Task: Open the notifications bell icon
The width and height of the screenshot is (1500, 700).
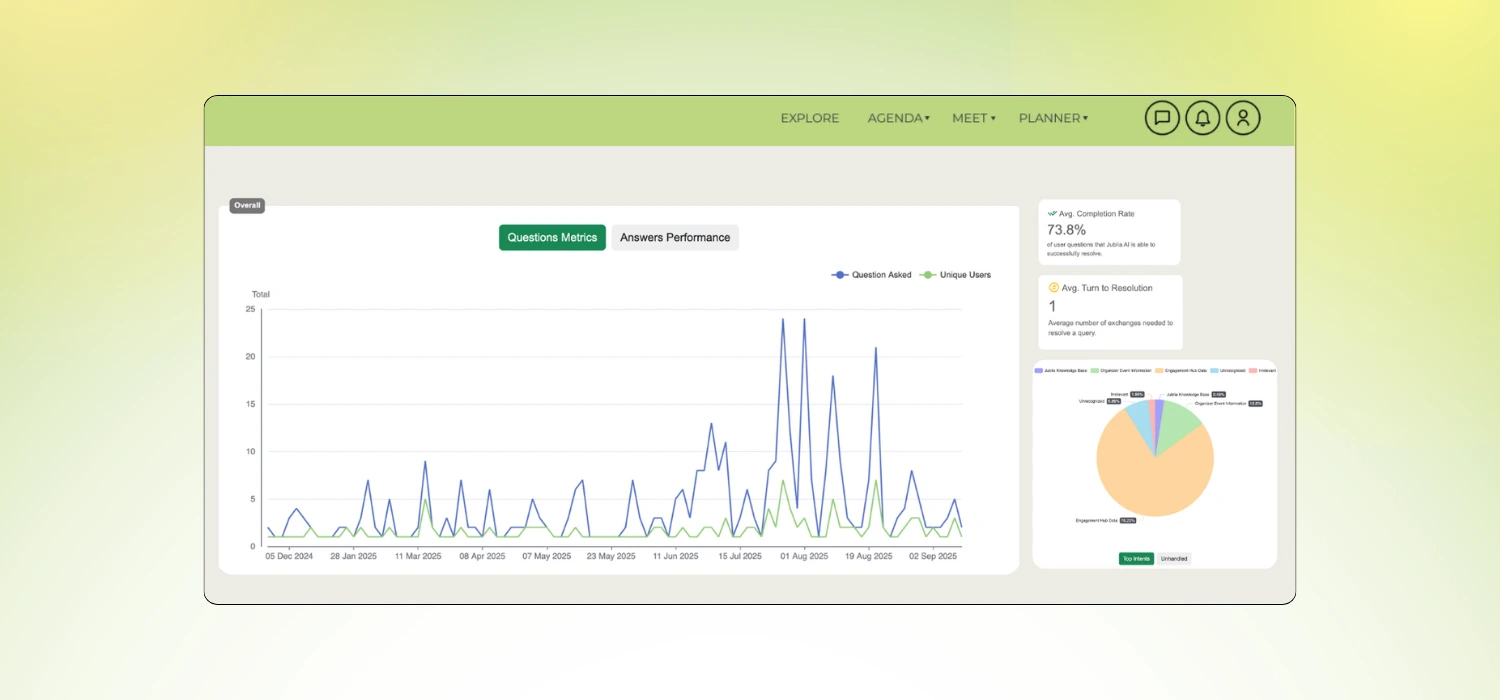Action: tap(1203, 118)
